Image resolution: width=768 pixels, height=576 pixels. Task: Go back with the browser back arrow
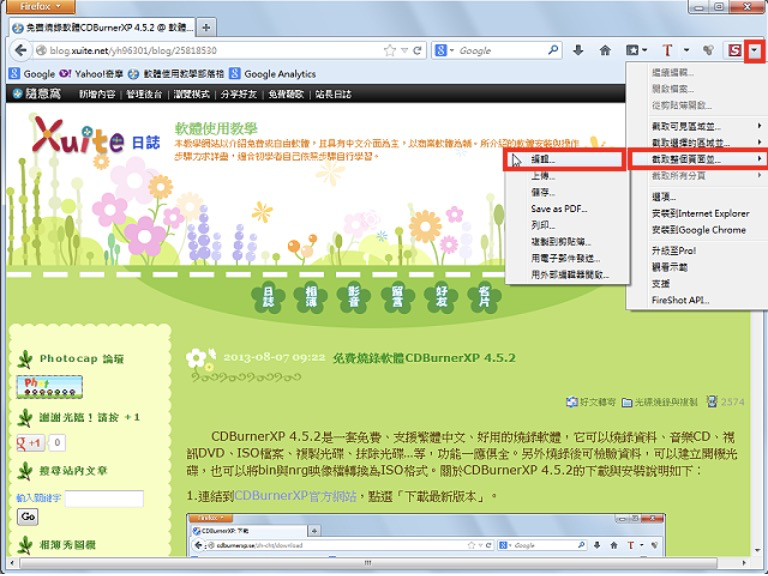coord(20,50)
